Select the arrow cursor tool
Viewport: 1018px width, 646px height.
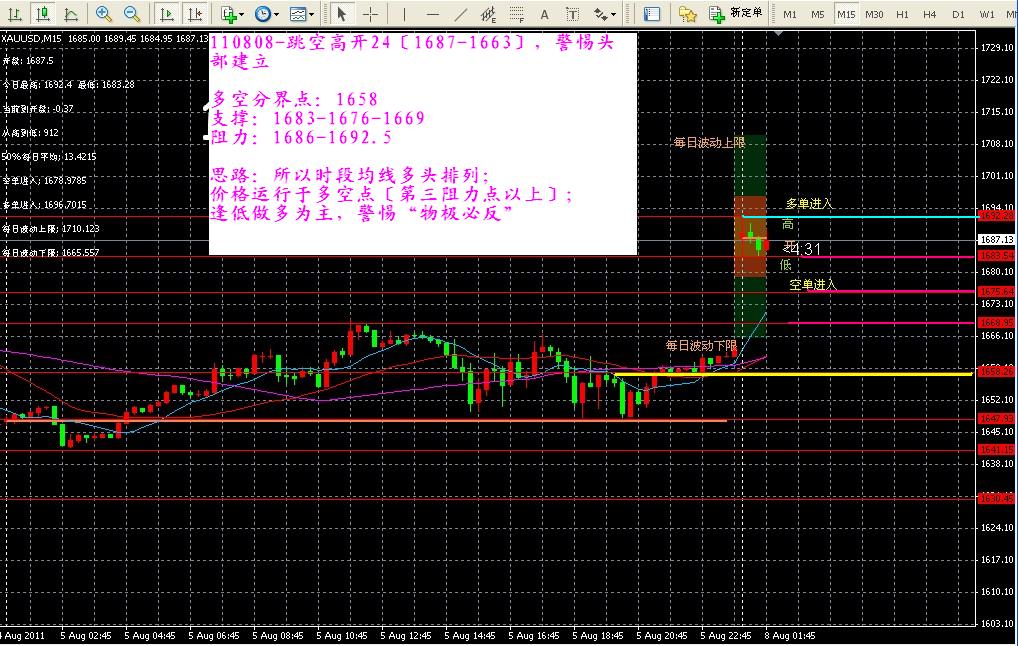click(341, 14)
